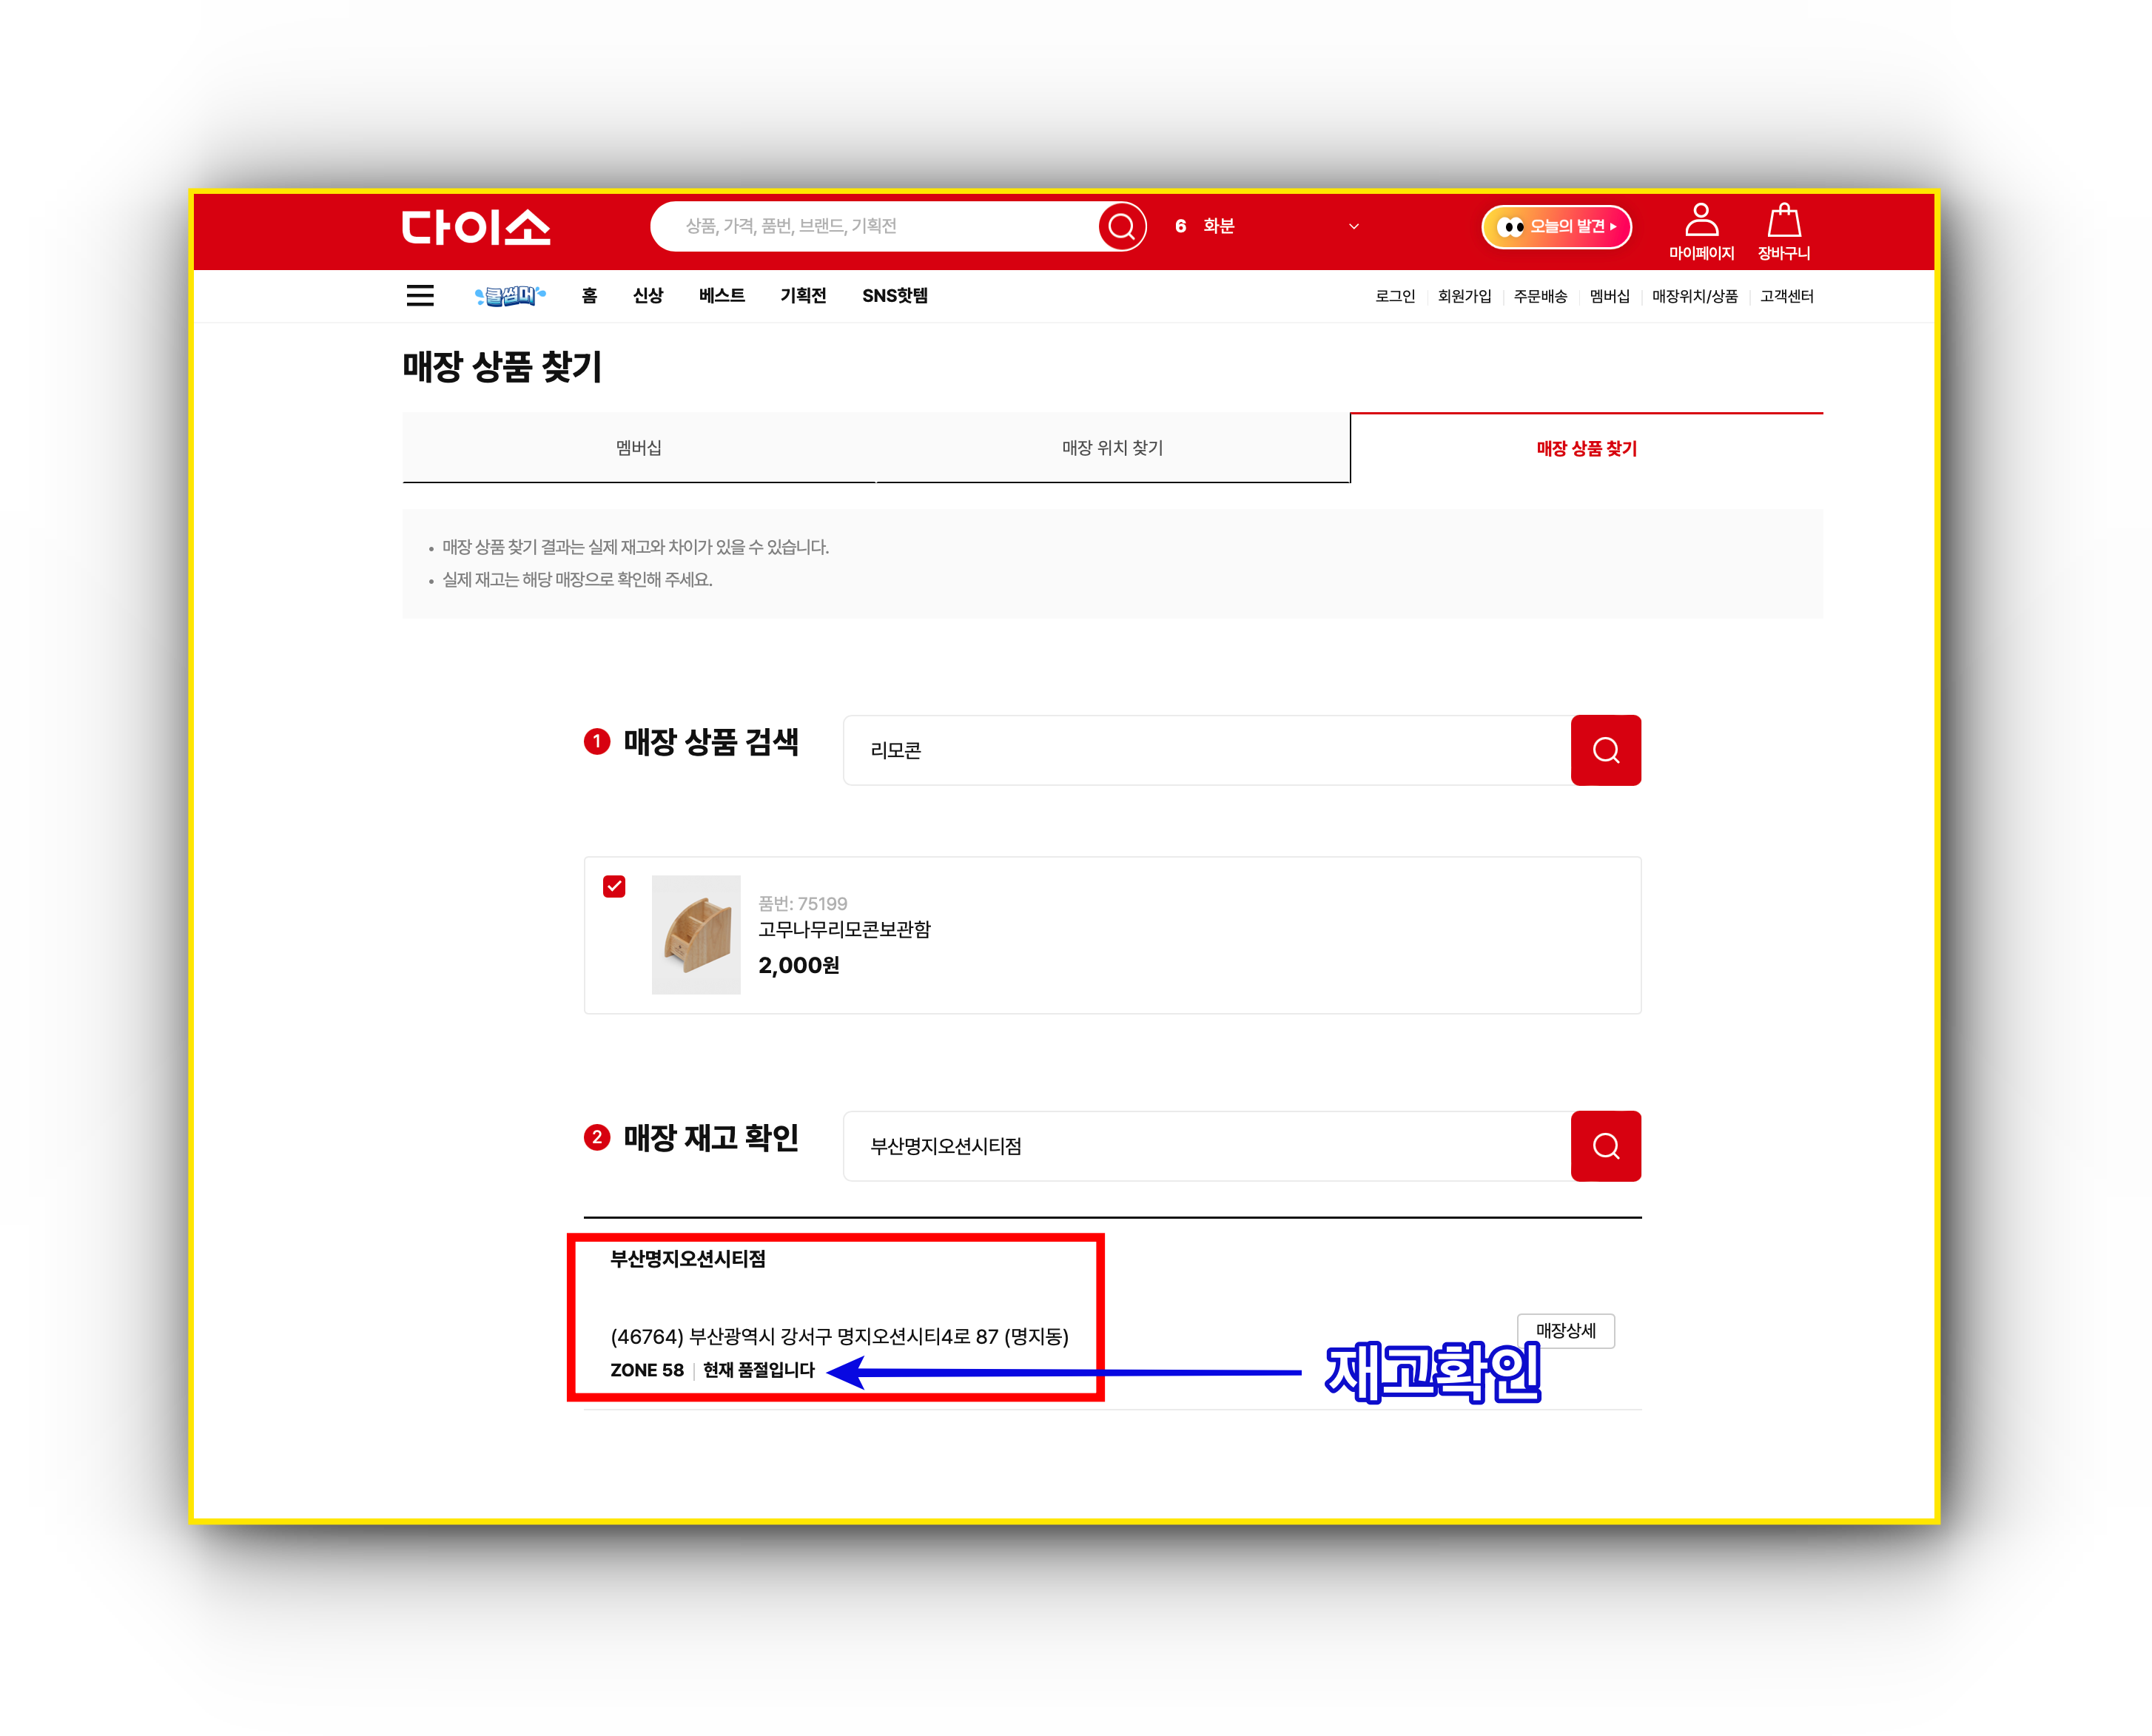Select the 베스트 menu item

coord(722,296)
